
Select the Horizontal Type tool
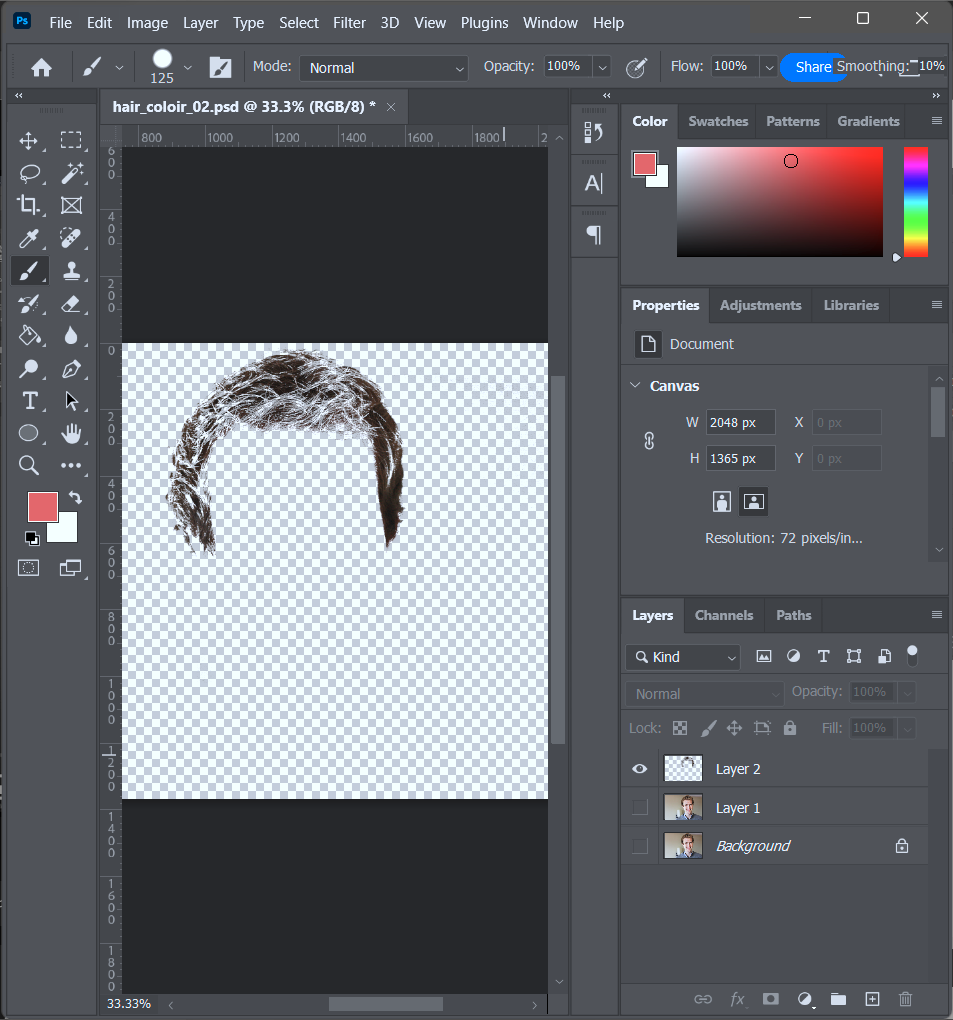coord(29,401)
